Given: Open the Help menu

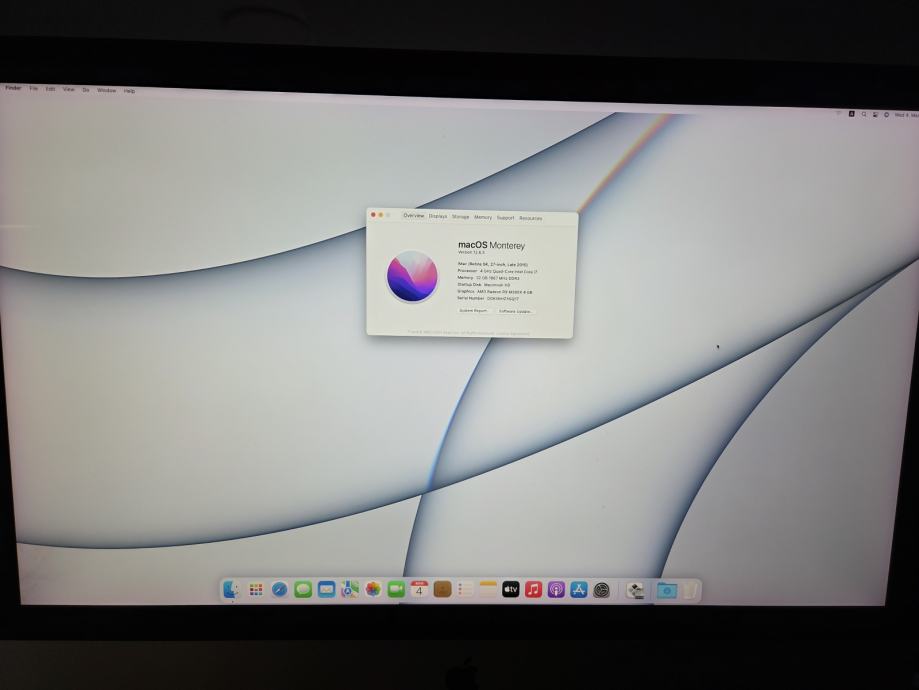Looking at the screenshot, I should coord(130,91).
